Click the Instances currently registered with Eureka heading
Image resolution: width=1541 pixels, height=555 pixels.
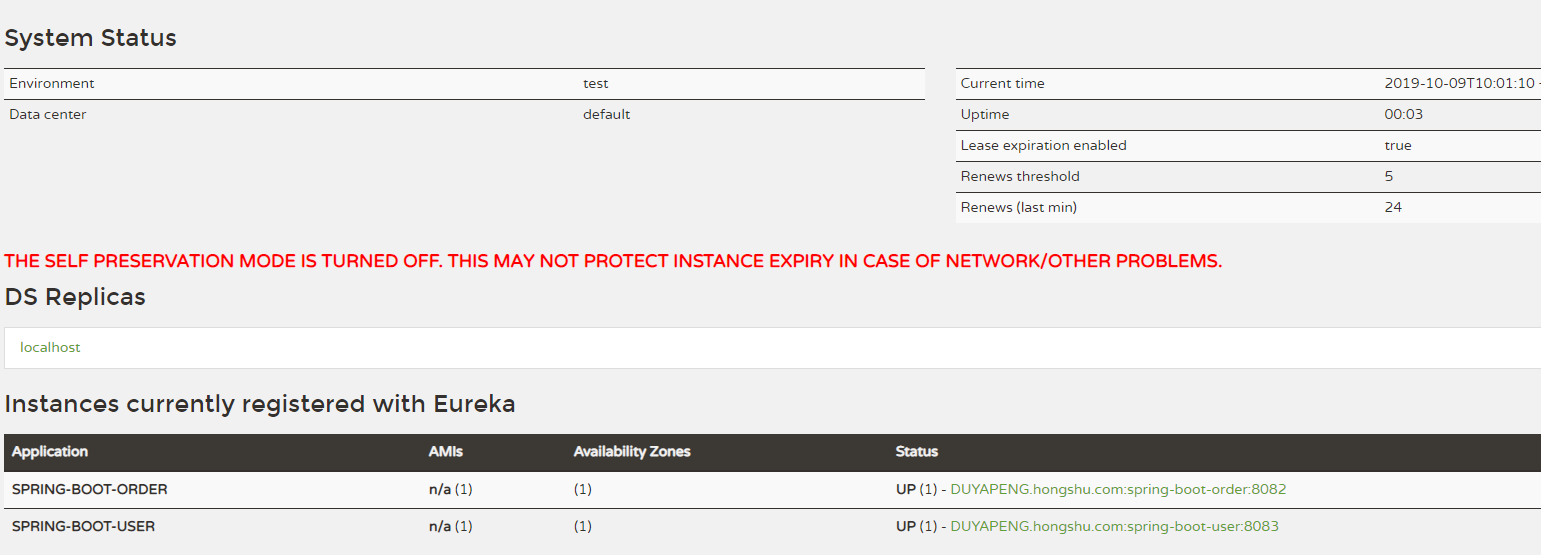[260, 404]
